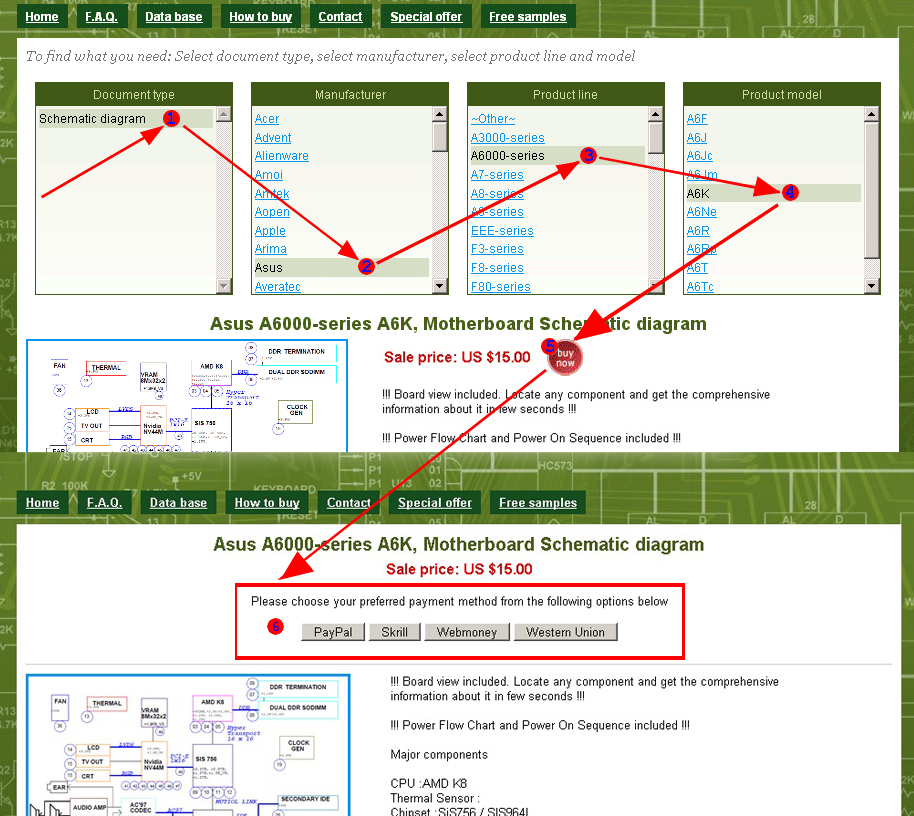Click Document type list scroll up arrow
914x816 pixels.
tap(224, 114)
